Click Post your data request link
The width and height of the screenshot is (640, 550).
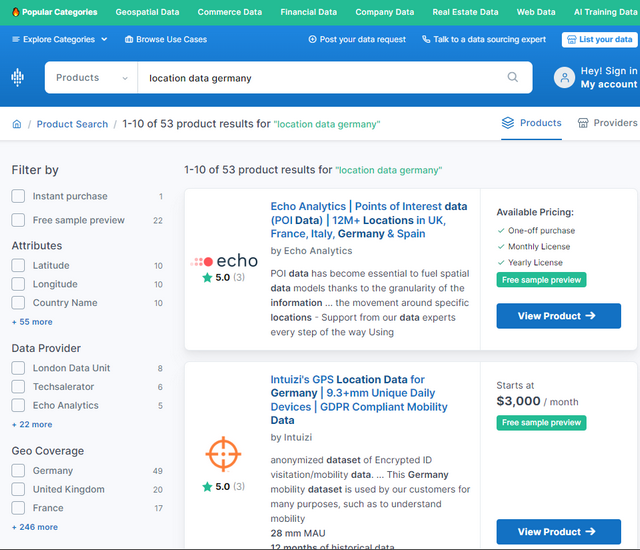tap(357, 39)
